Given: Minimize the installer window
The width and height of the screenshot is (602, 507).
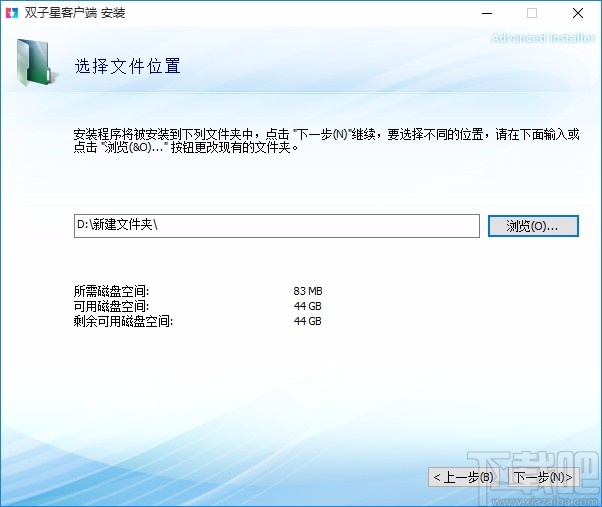Looking at the screenshot, I should 487,13.
